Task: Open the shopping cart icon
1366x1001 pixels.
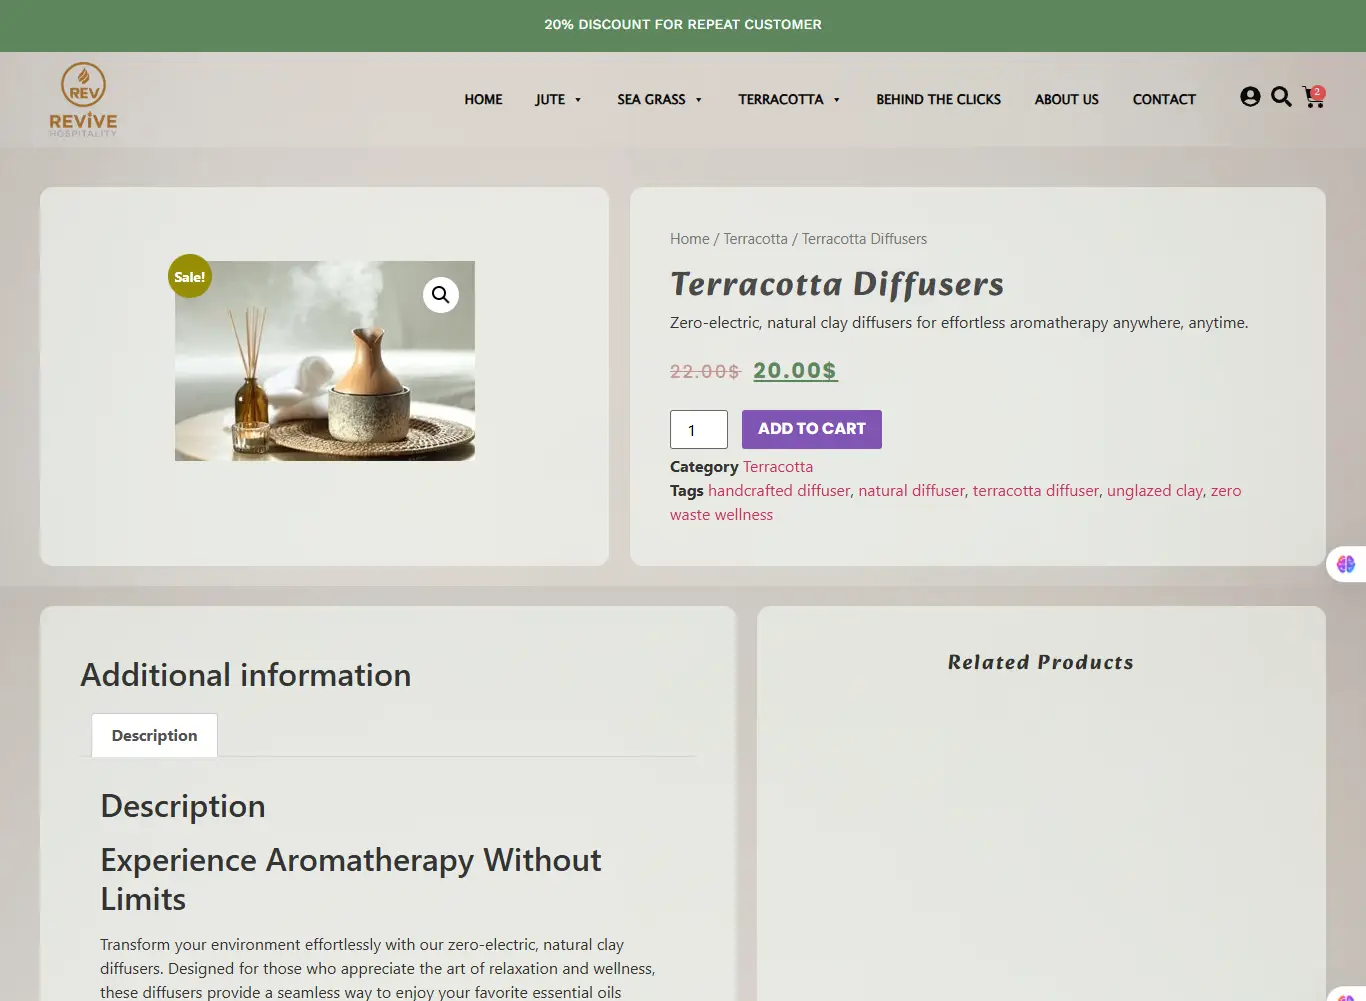Action: click(x=1314, y=97)
